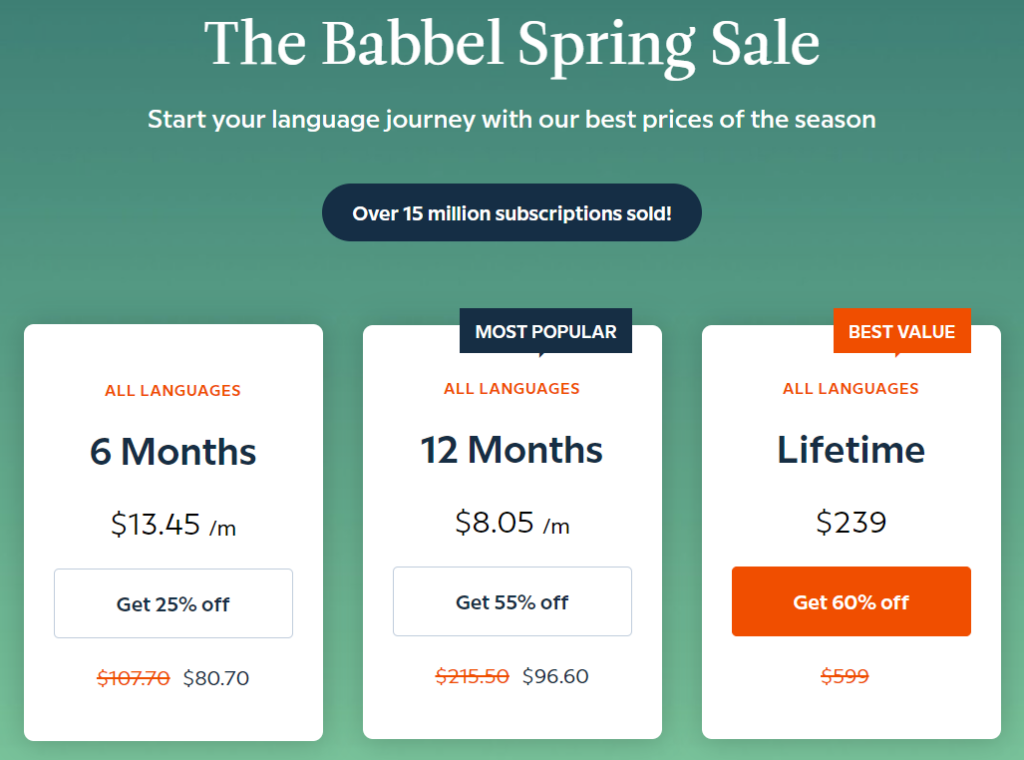Image resolution: width=1024 pixels, height=760 pixels.
Task: Click the season subtitle text
Action: [511, 119]
